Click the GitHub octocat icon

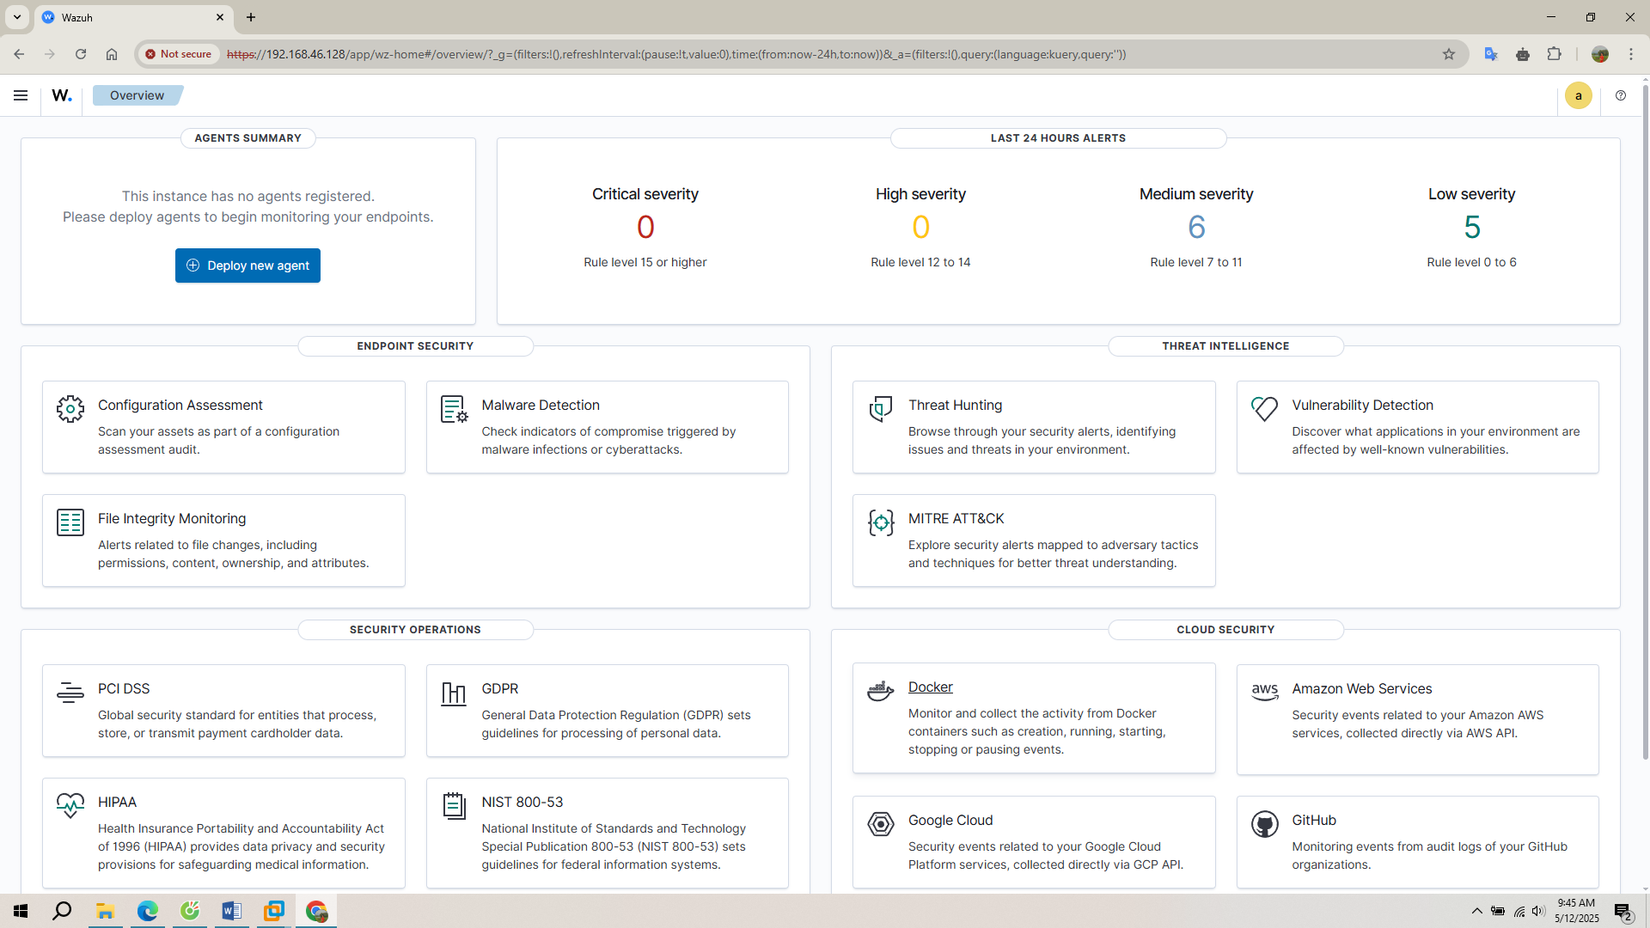1264,824
